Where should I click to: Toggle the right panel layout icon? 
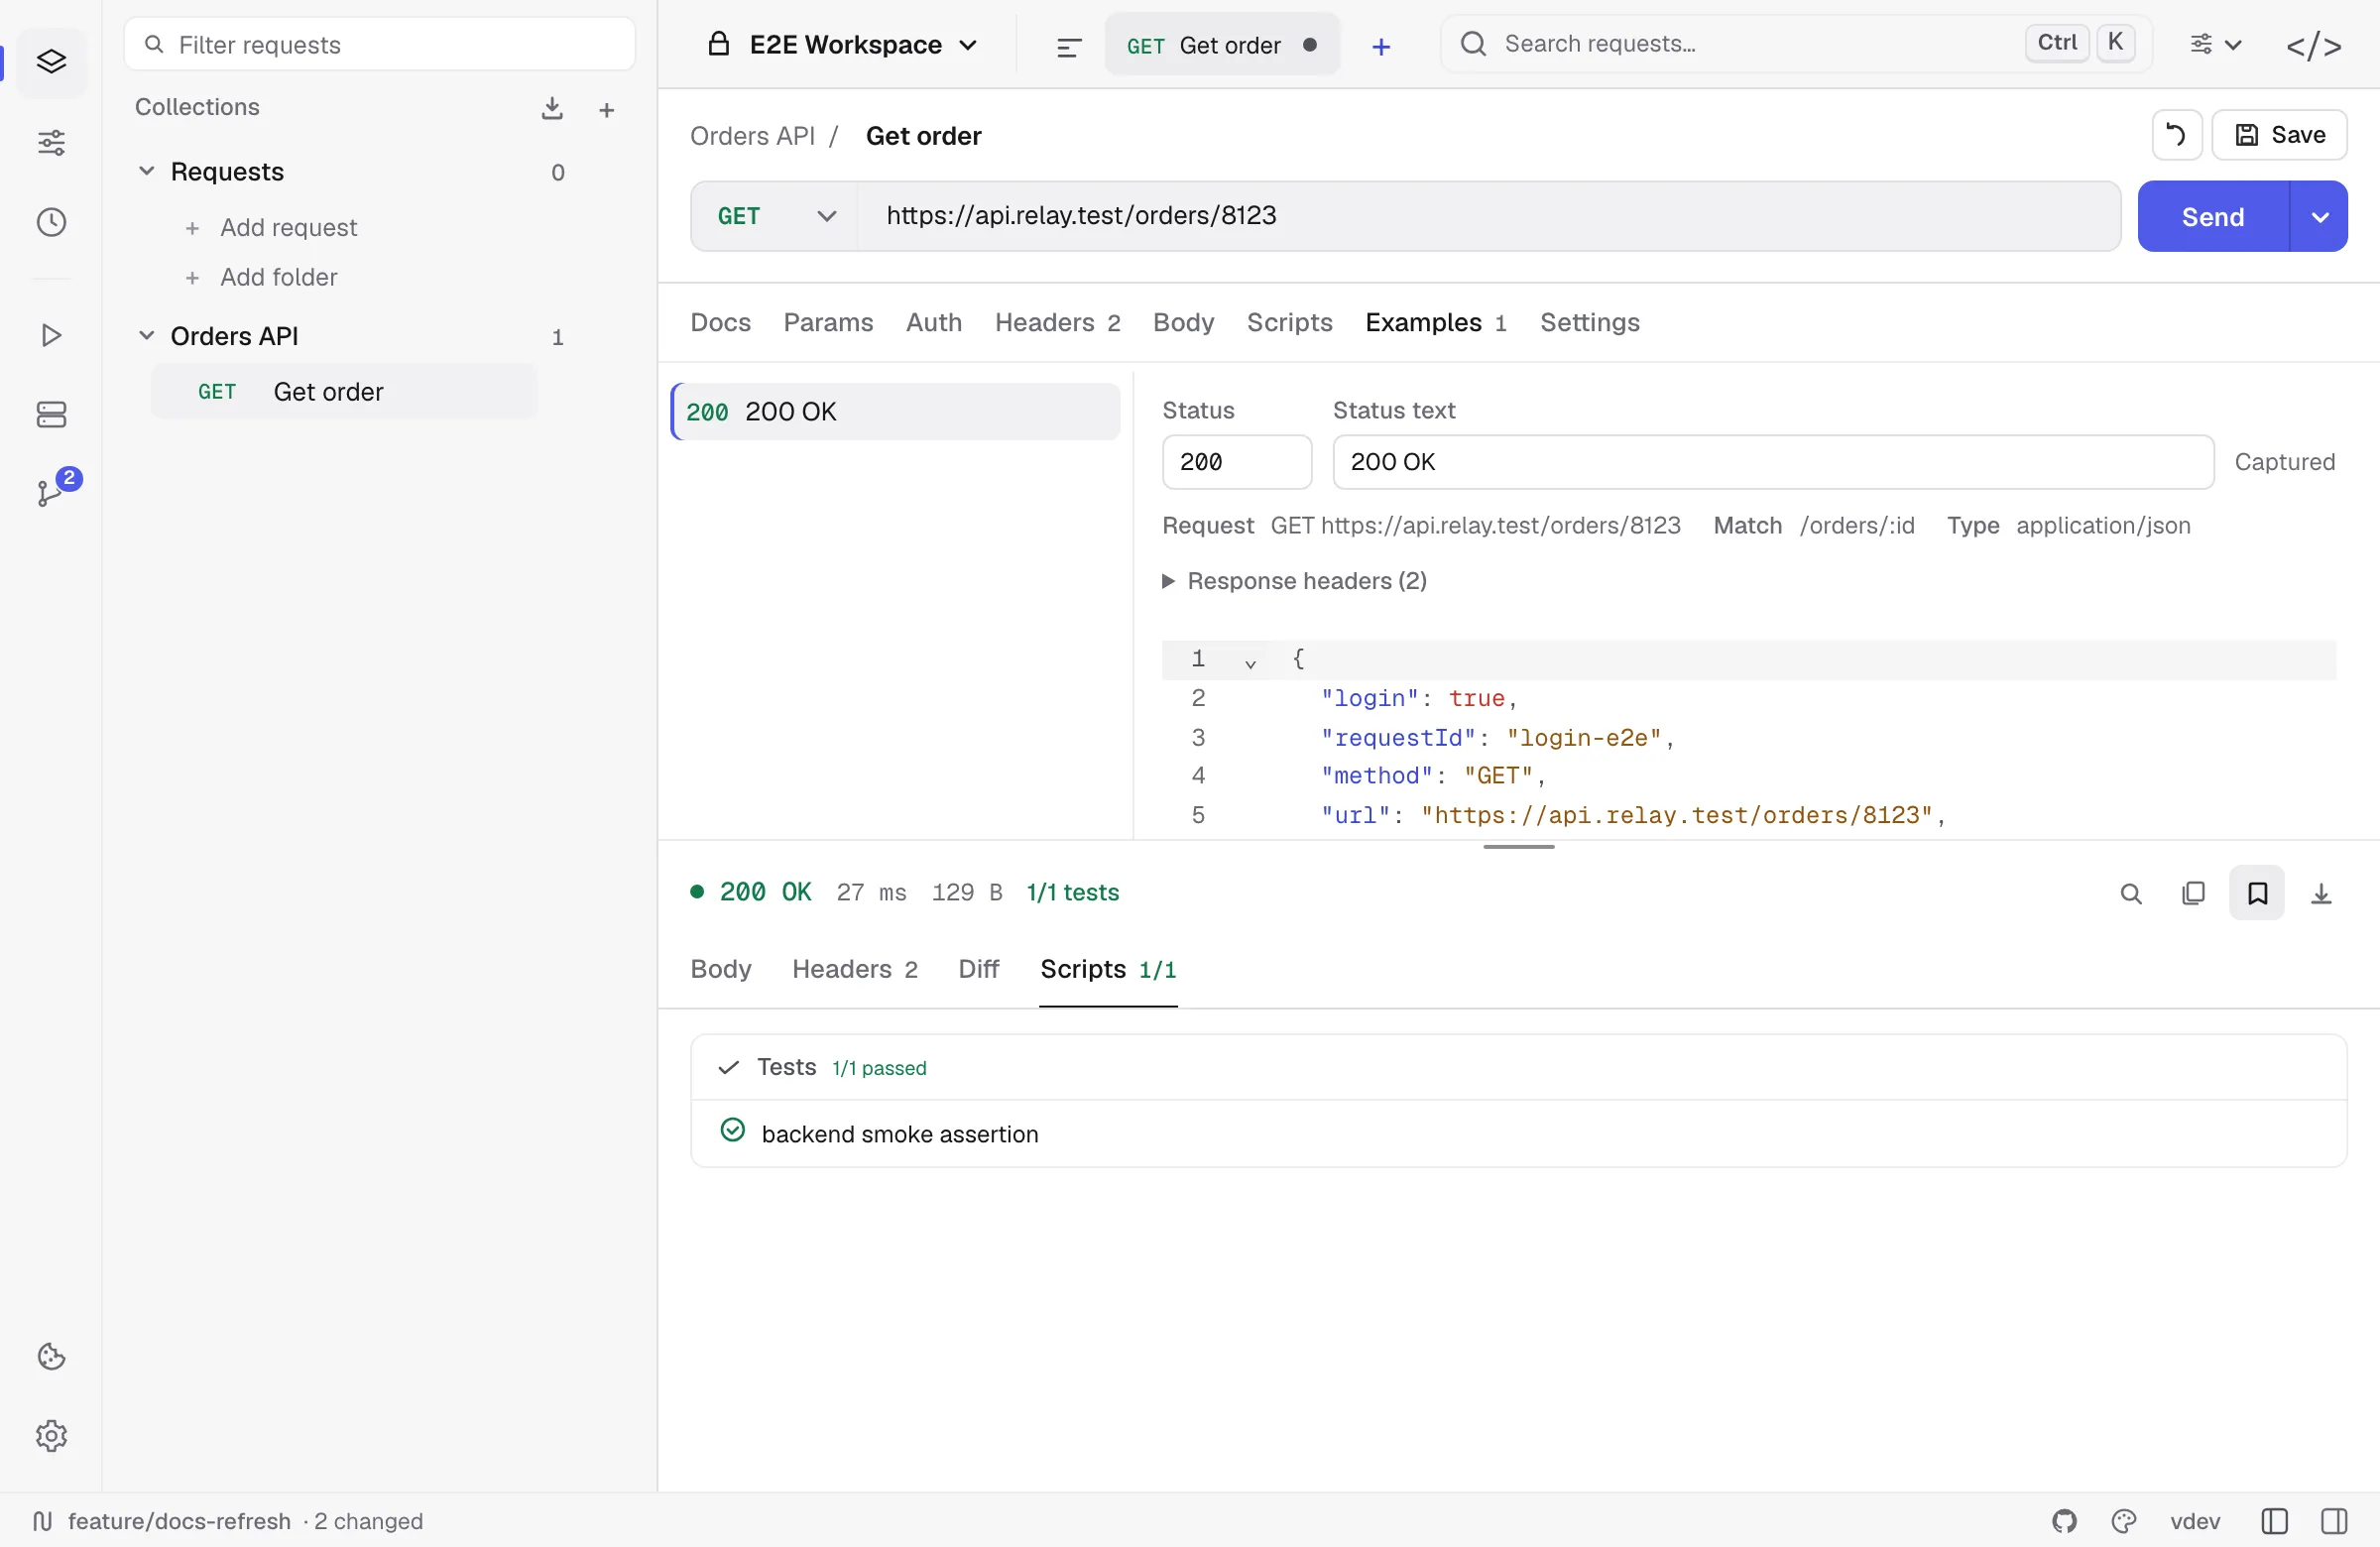click(x=2334, y=1521)
